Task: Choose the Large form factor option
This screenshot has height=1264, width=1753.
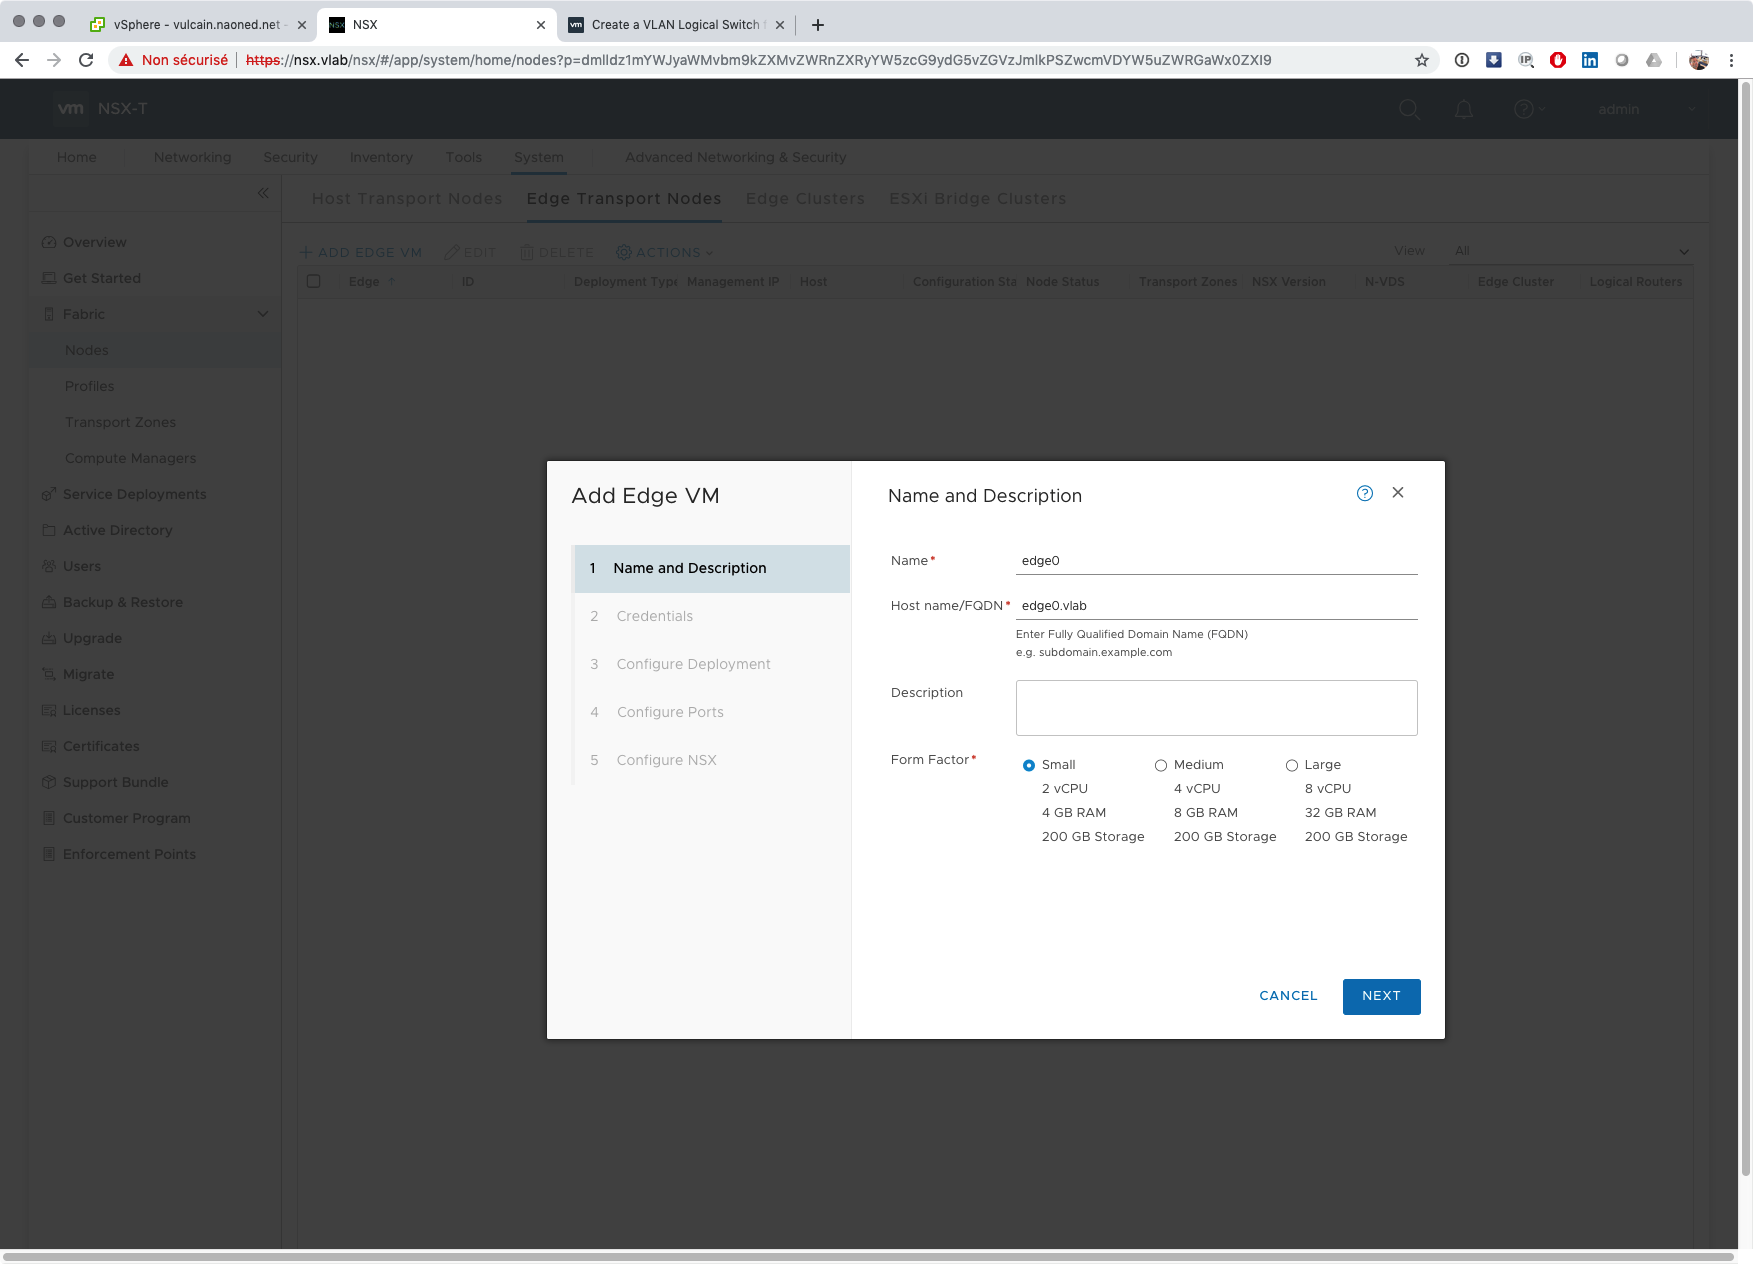Action: click(x=1292, y=765)
